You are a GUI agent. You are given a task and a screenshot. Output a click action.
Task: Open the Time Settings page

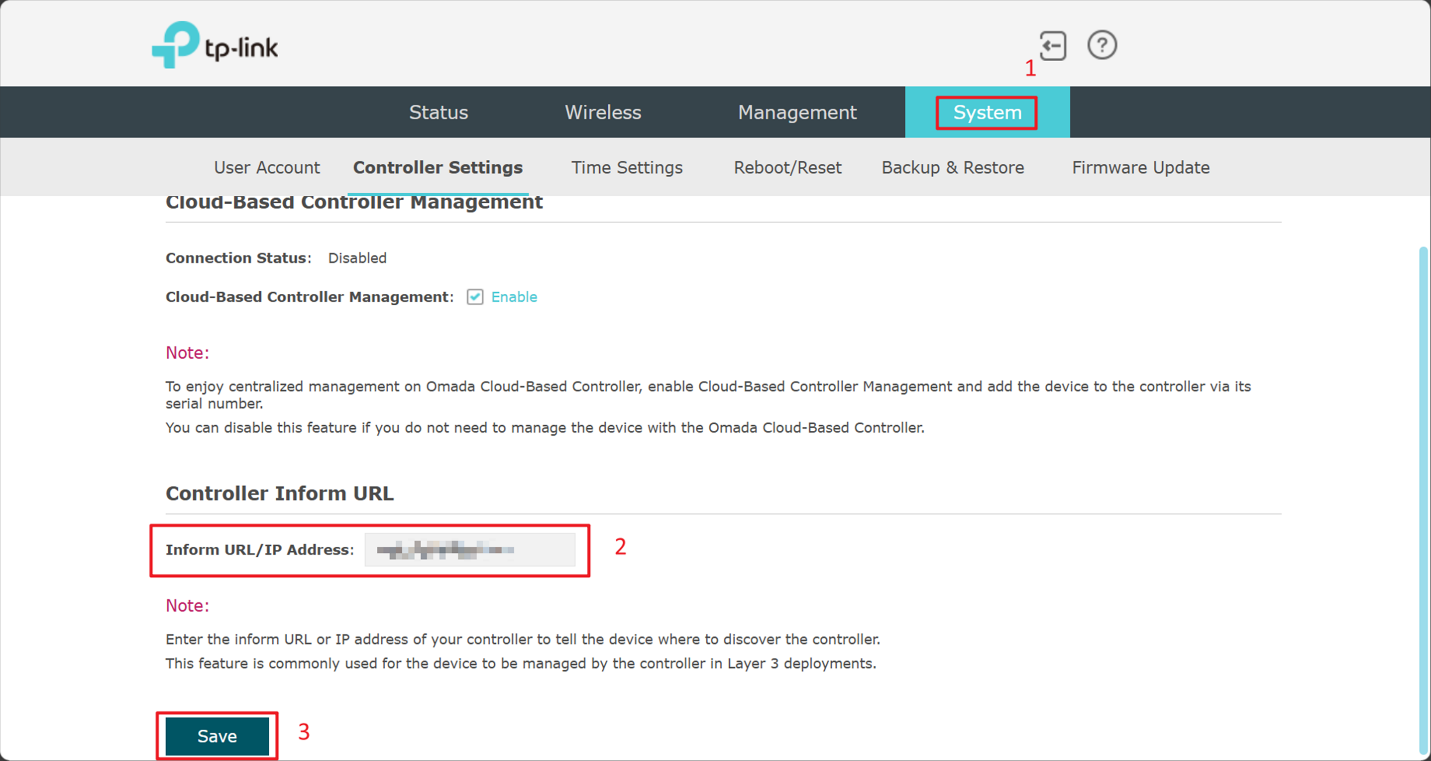(x=626, y=168)
